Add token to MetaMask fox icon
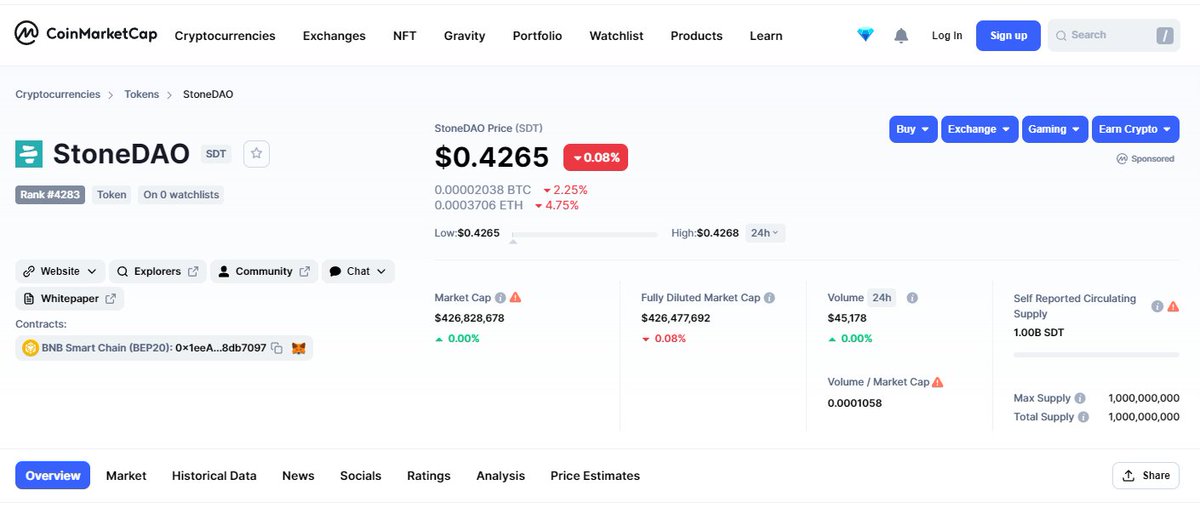This screenshot has height=508, width=1200. [x=298, y=348]
